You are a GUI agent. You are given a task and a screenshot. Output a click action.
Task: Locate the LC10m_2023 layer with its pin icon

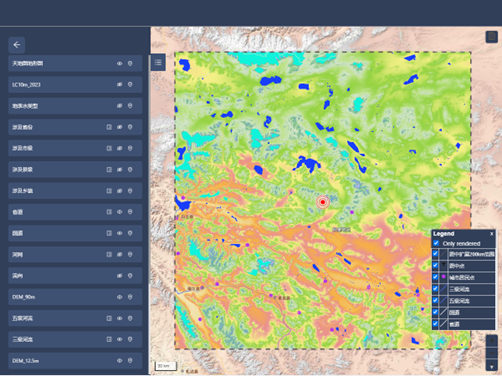click(x=130, y=84)
